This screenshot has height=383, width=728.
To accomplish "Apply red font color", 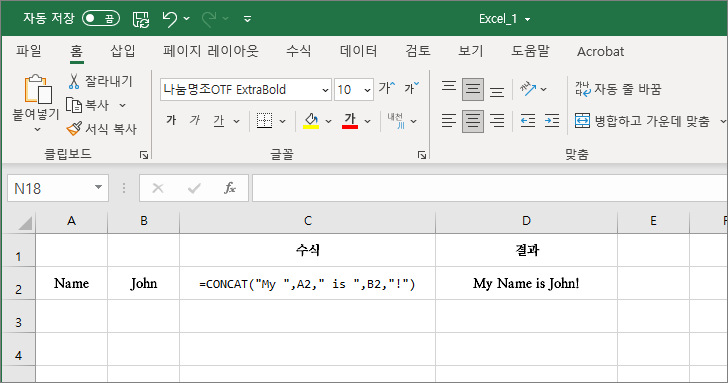I will click(350, 121).
